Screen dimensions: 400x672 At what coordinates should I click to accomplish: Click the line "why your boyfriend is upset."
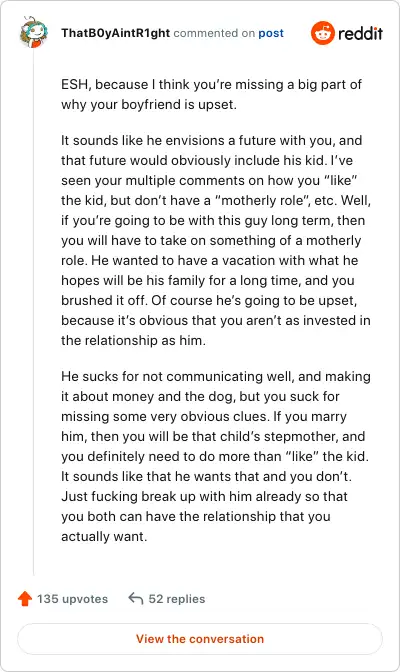pos(149,104)
